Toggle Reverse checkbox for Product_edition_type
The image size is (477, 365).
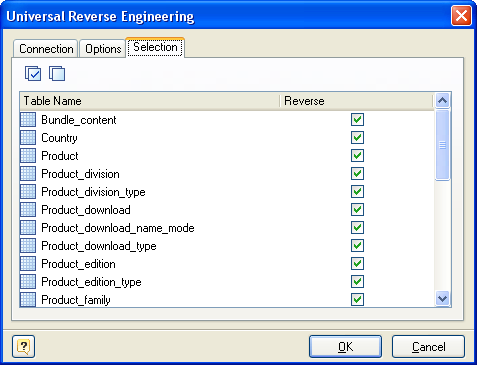357,282
